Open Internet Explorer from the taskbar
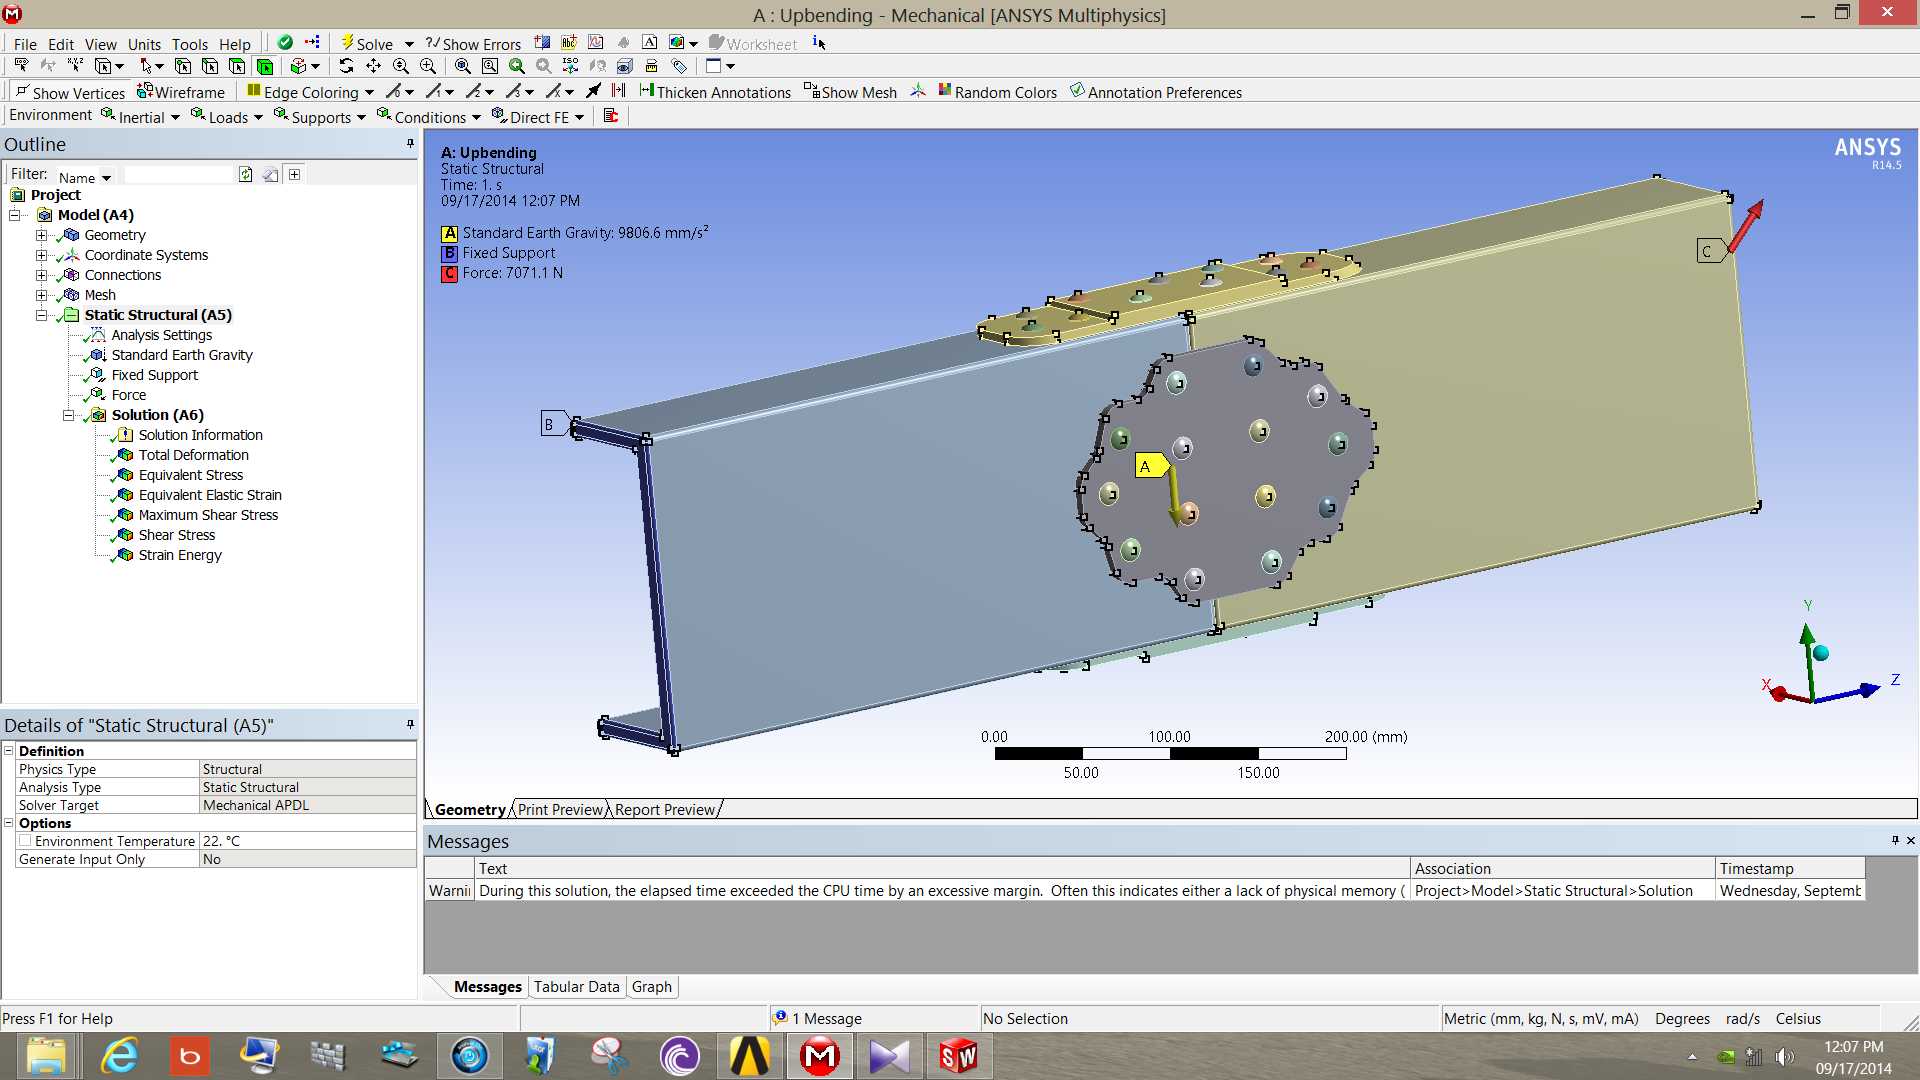Viewport: 1920px width, 1080px height. (120, 1056)
